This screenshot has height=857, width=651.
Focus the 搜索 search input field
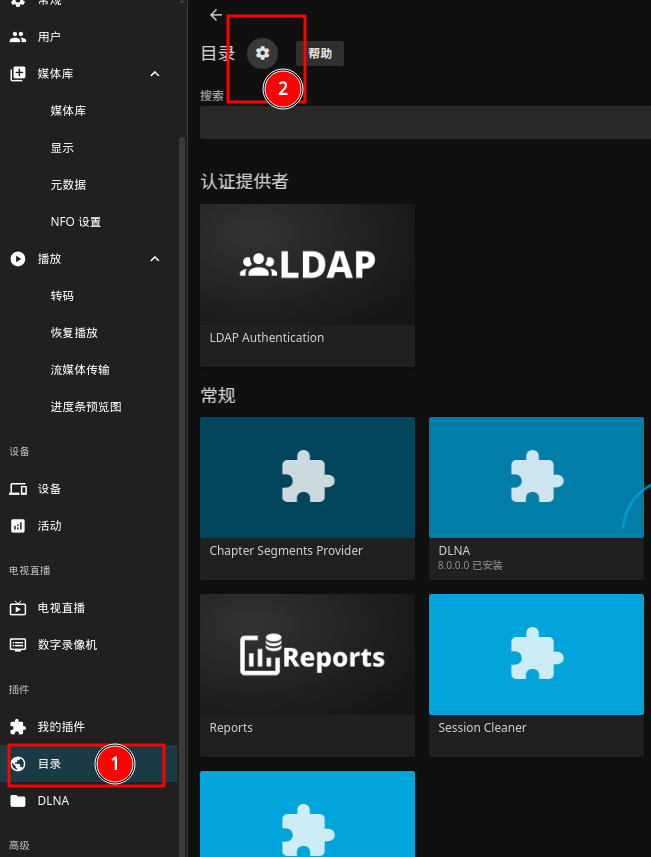pyautogui.click(x=425, y=122)
